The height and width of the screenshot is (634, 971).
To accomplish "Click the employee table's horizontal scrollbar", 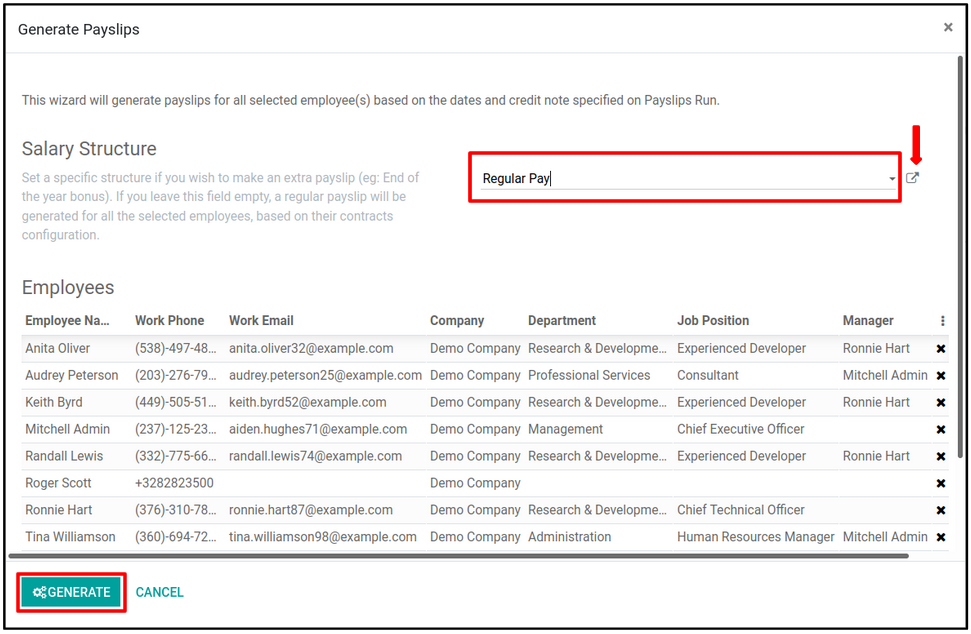I will [458, 556].
